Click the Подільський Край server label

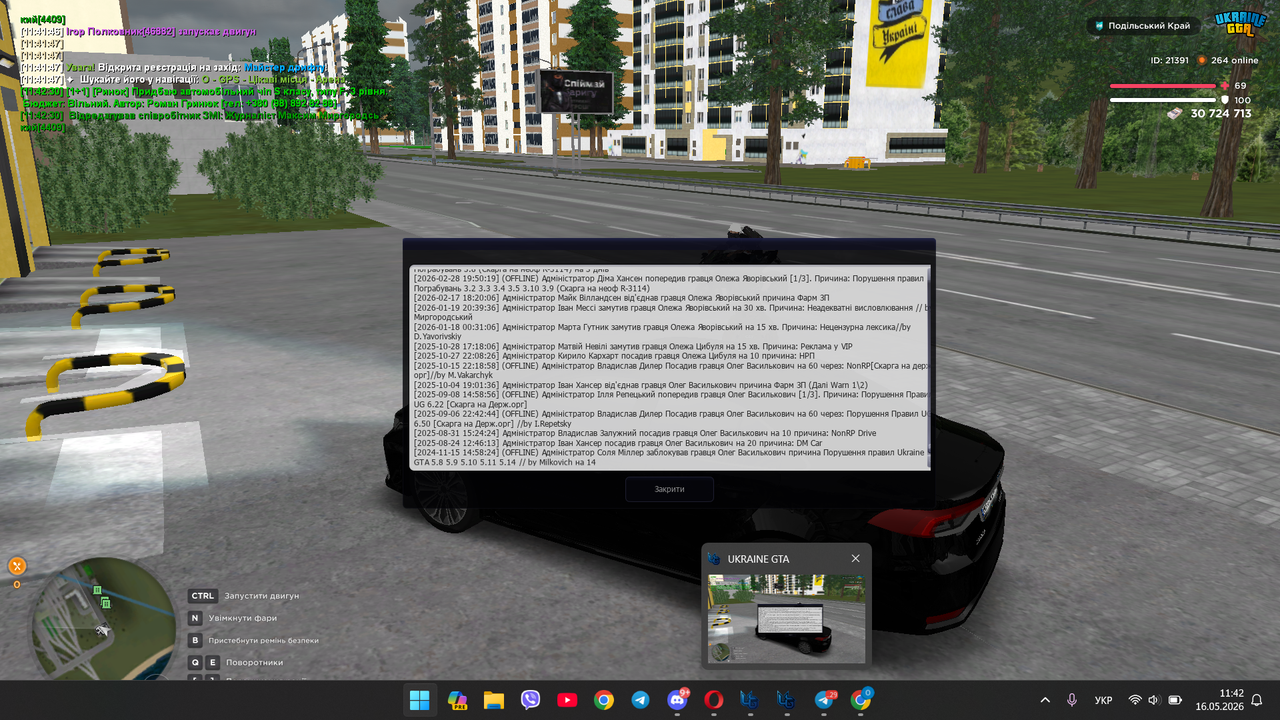tap(1142, 25)
